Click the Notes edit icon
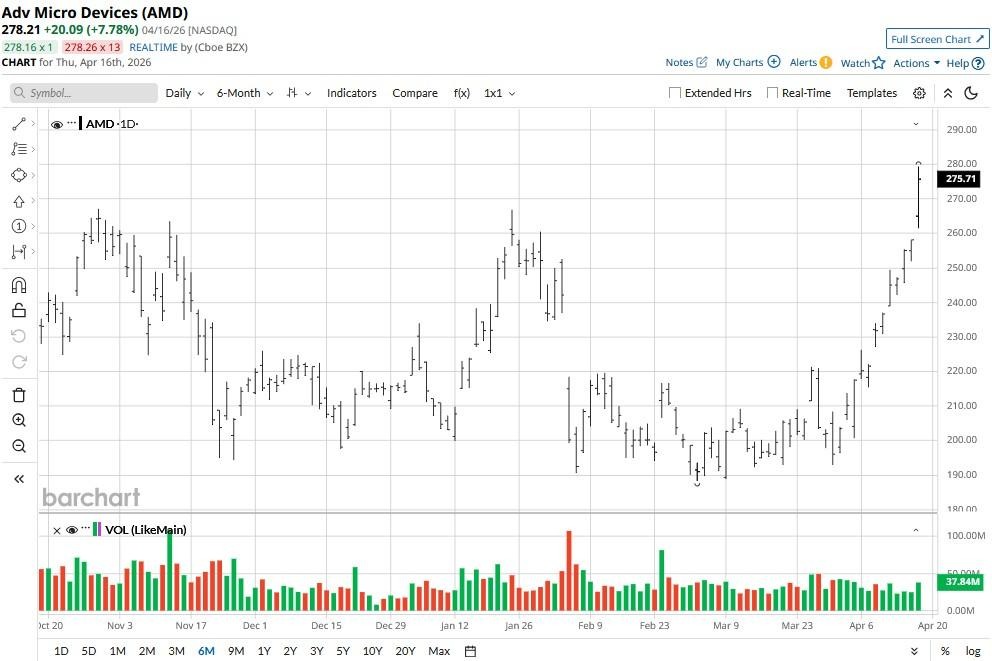 [702, 62]
